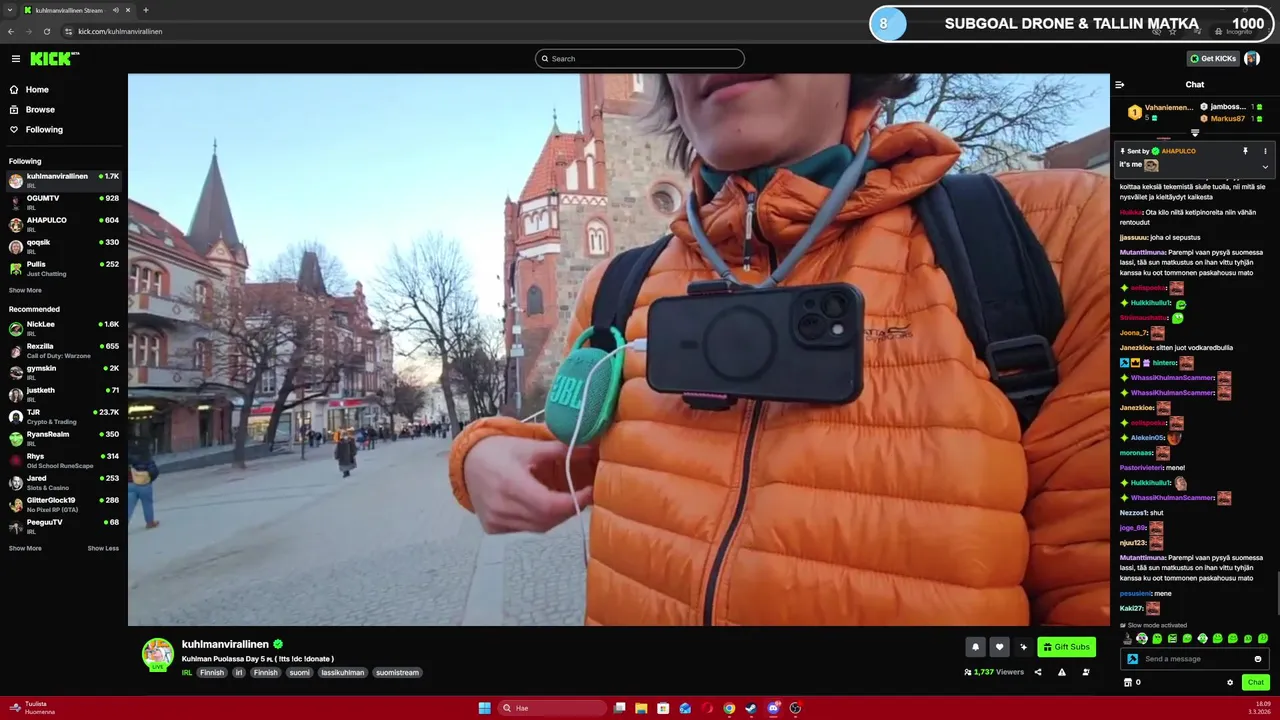Image resolution: width=1280 pixels, height=720 pixels.
Task: Click the suomi tag
Action: (300, 673)
